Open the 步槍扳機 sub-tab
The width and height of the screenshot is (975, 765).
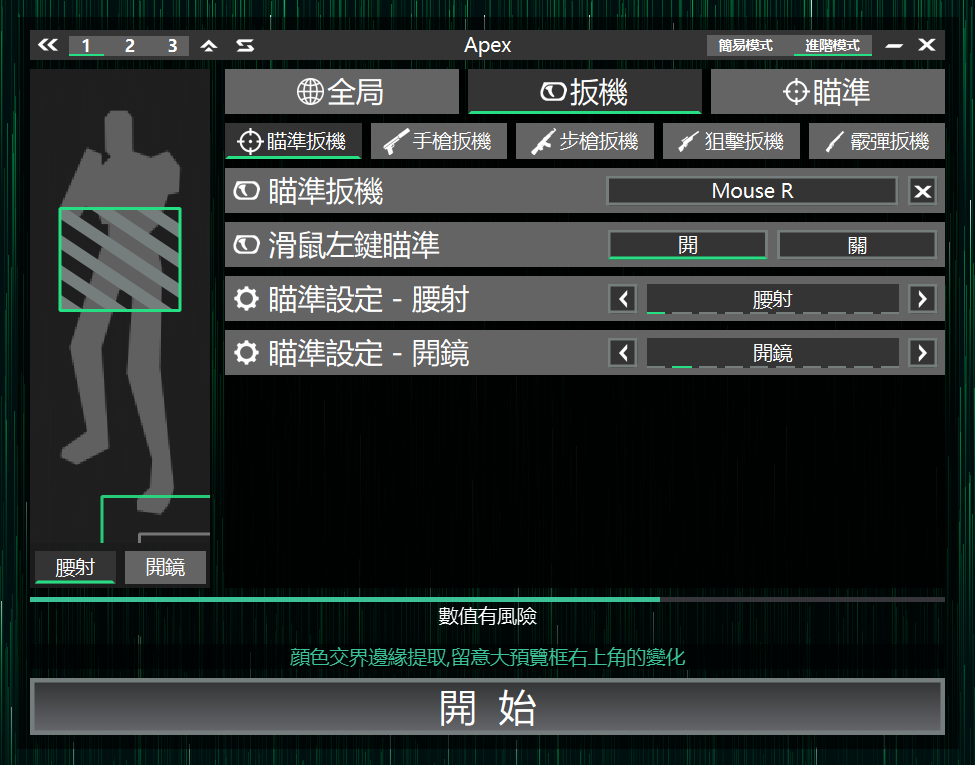(585, 141)
